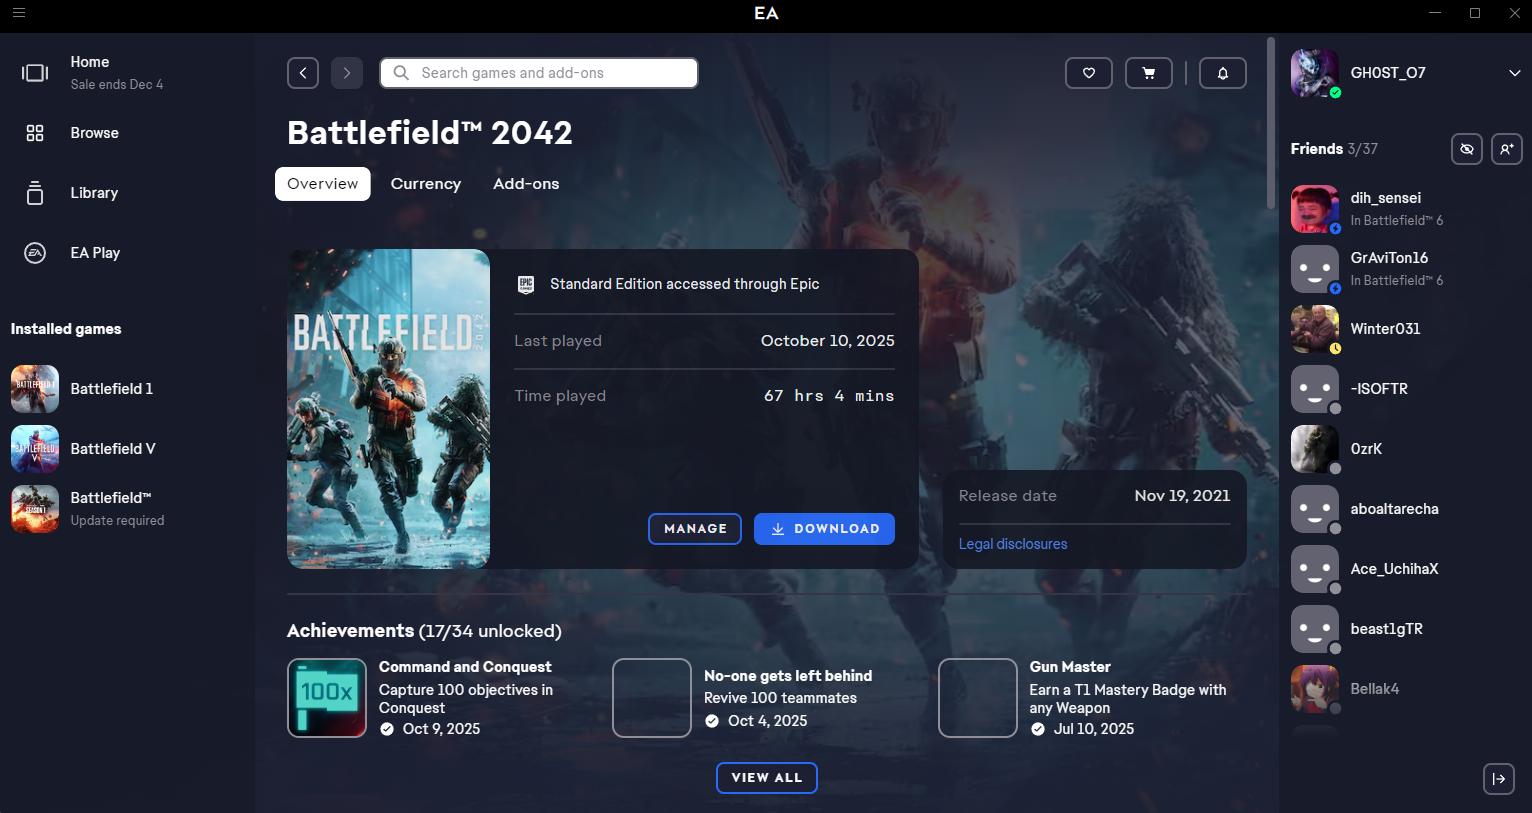
Task: Select Battlefield 1 installed game
Action: click(125, 389)
